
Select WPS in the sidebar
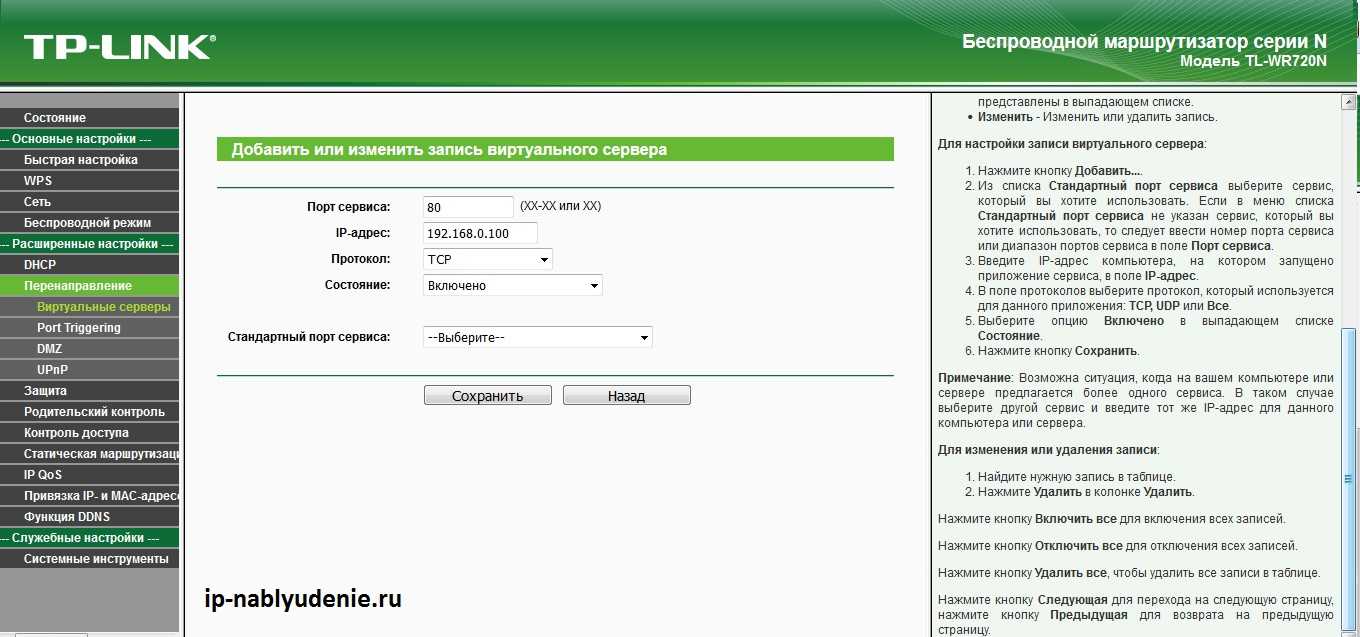38,181
